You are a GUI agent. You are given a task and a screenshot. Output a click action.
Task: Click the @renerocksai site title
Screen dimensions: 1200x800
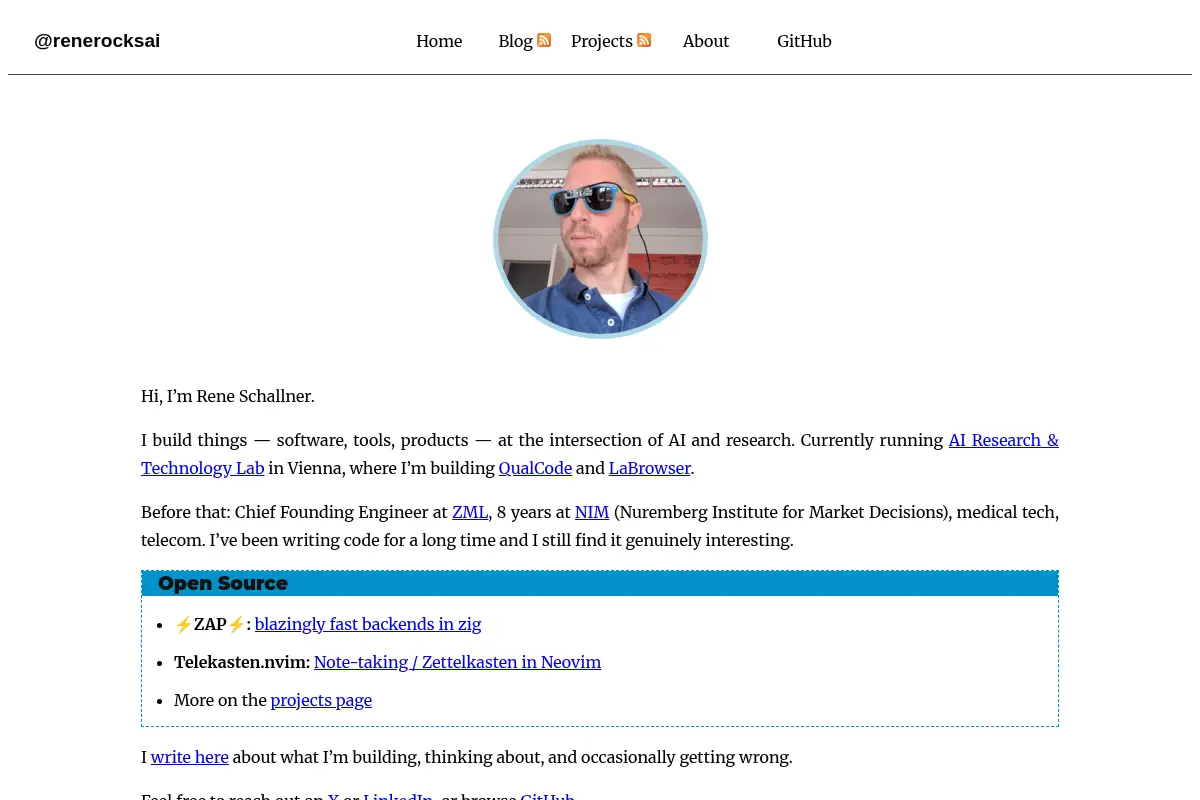[97, 41]
